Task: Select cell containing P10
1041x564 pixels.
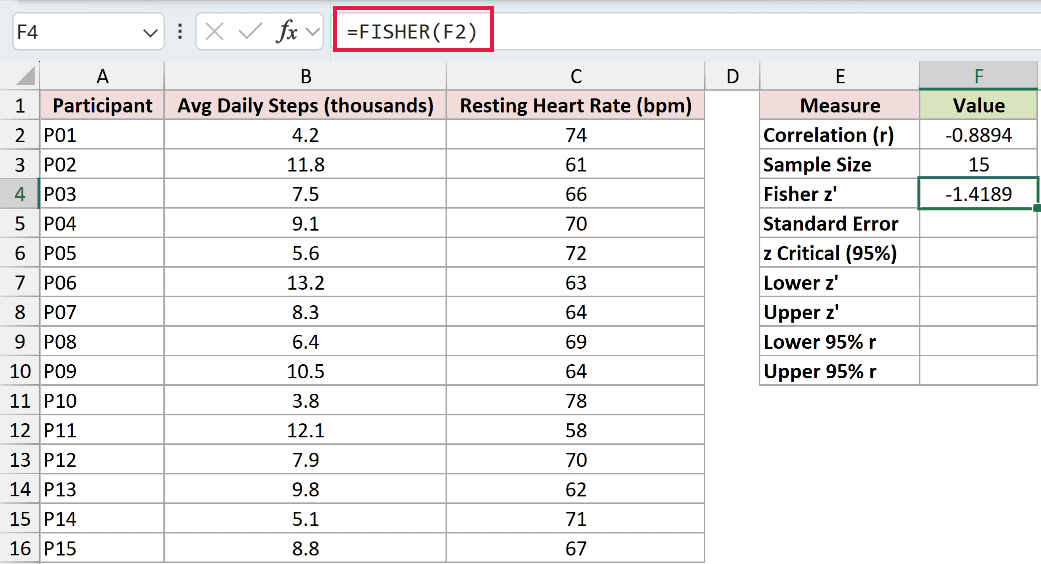Action: [x=102, y=401]
